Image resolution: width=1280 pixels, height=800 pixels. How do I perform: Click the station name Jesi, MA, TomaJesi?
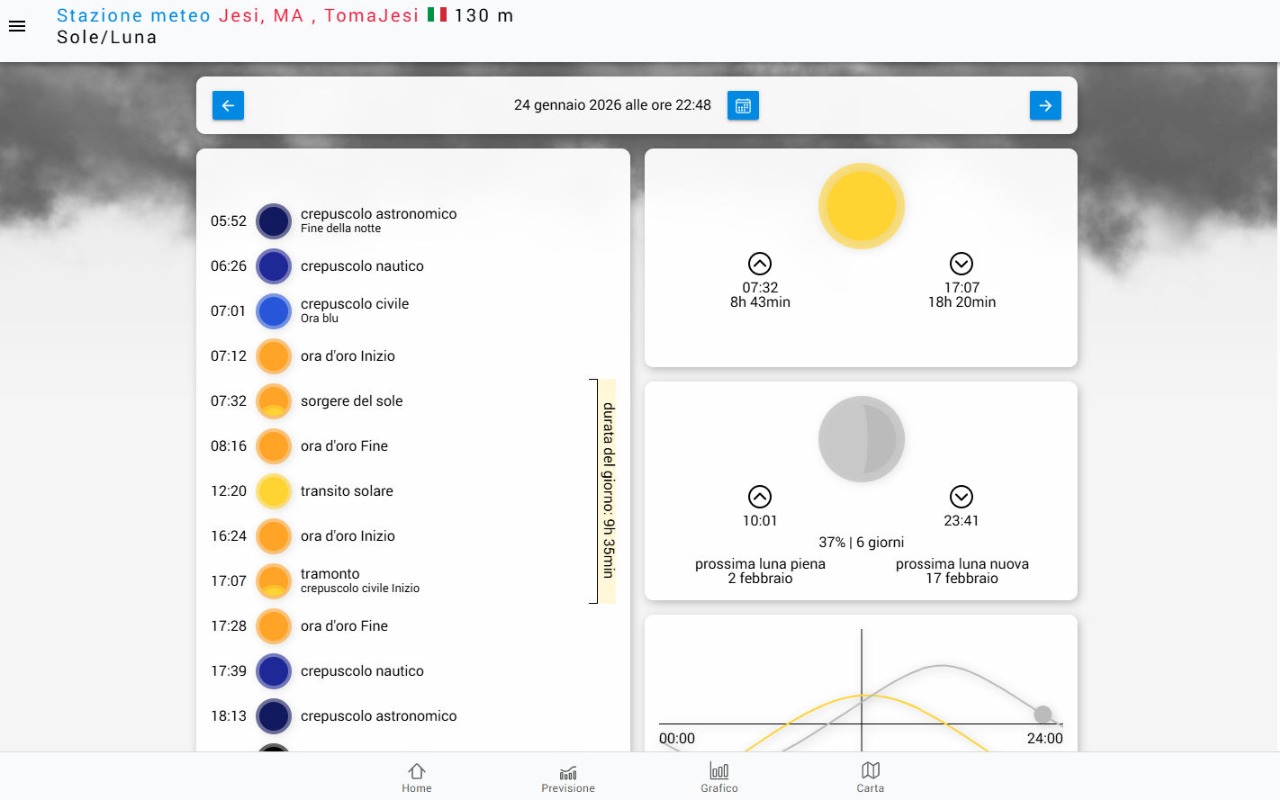point(319,15)
